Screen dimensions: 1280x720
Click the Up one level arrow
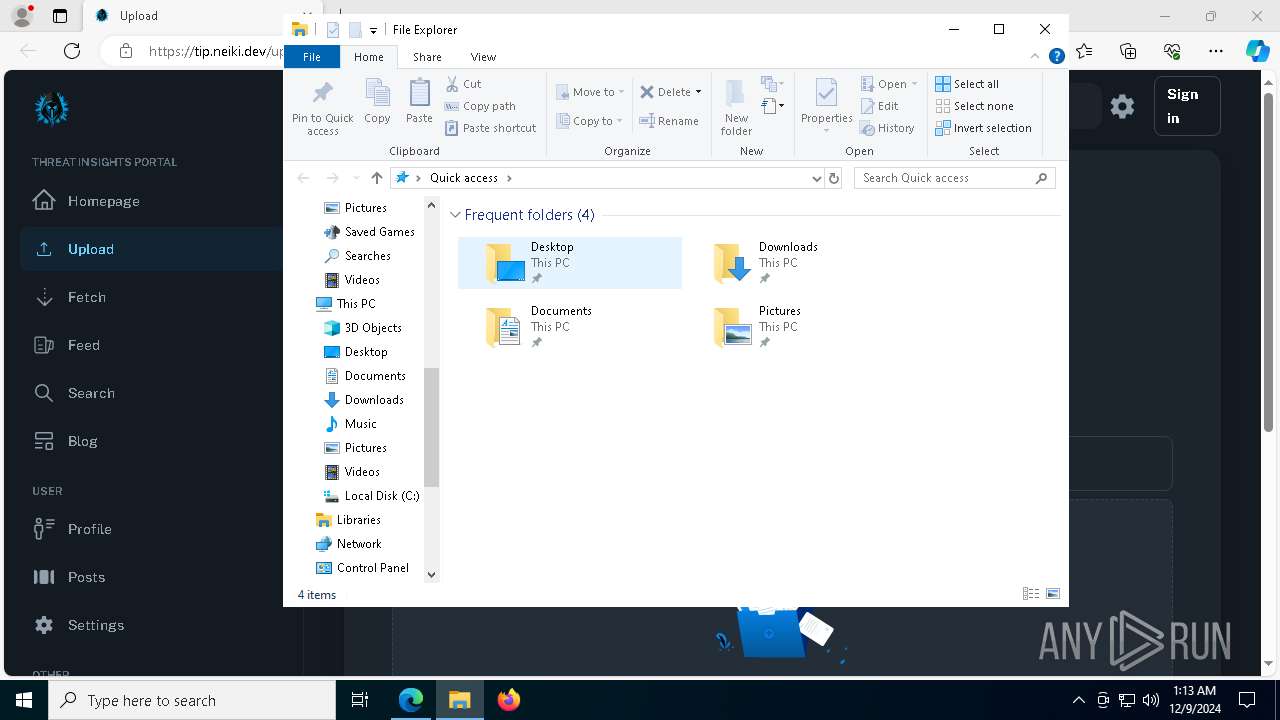tap(376, 178)
